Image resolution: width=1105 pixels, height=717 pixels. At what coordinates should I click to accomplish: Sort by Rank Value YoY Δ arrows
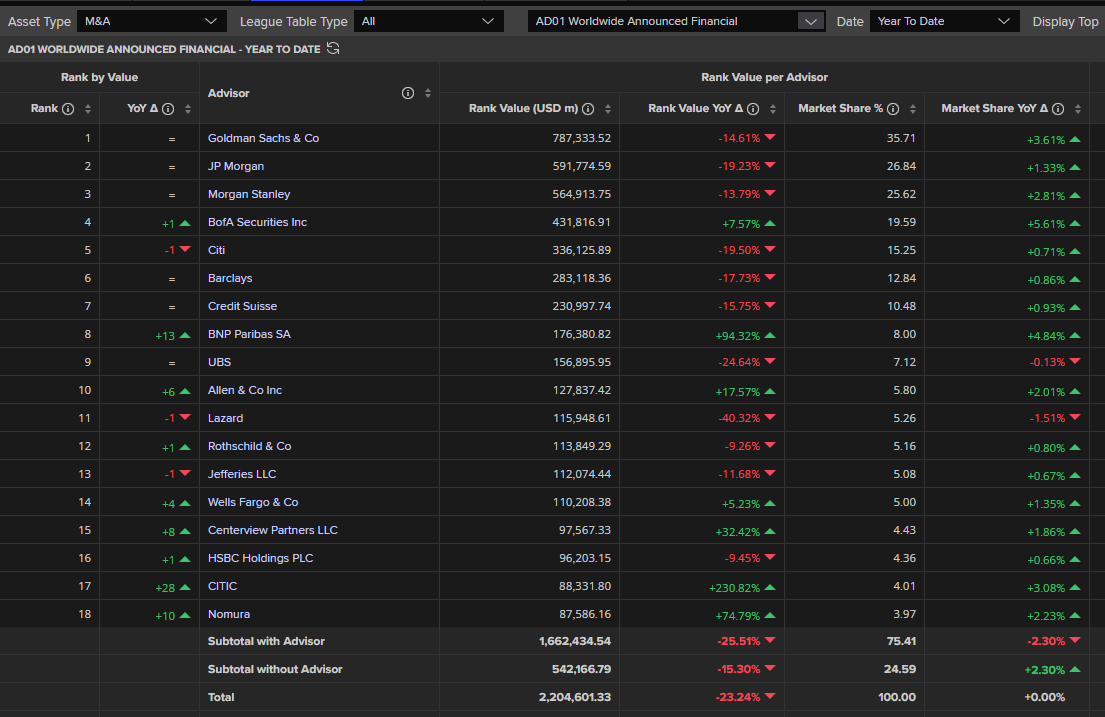(773, 109)
